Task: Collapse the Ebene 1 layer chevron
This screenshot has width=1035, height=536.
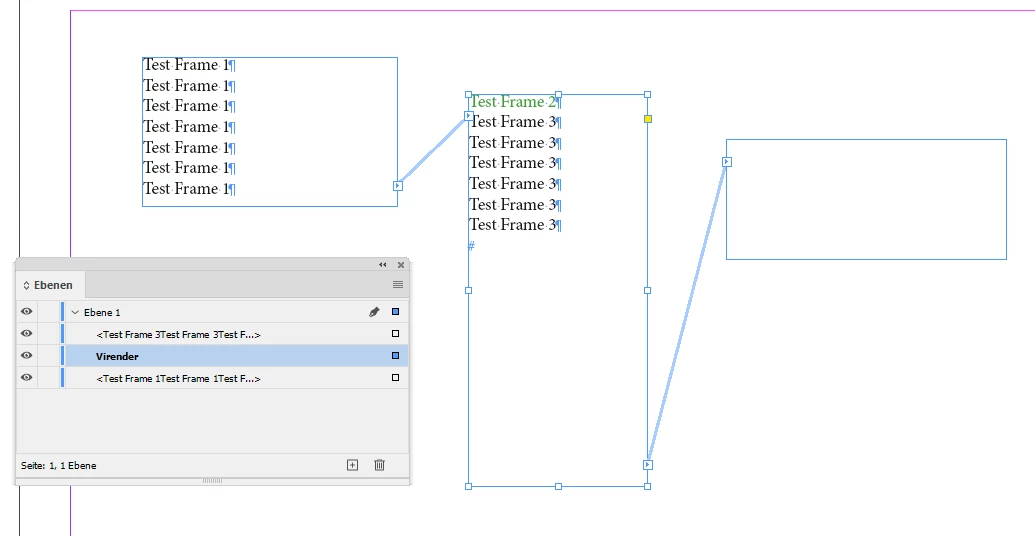Action: [75, 312]
